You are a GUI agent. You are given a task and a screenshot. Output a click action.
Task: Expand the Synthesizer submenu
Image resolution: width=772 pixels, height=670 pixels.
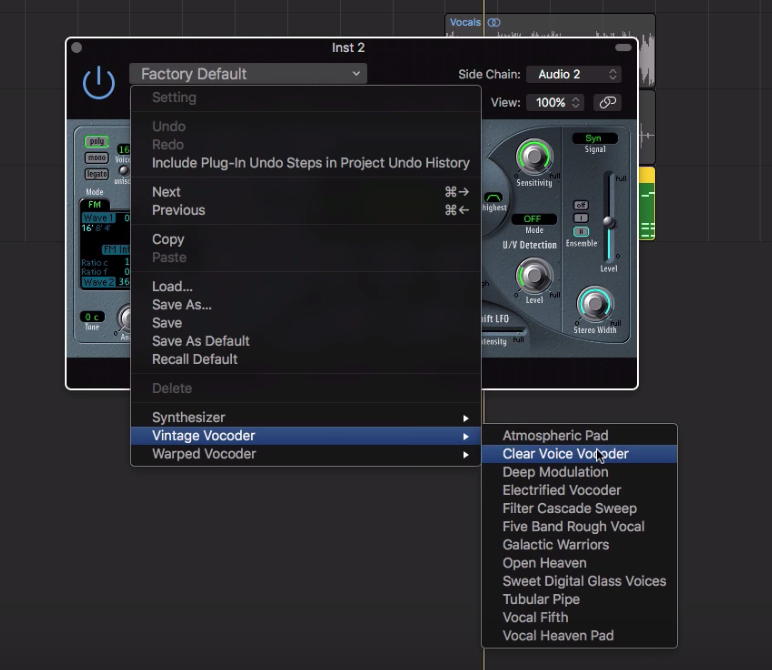tap(306, 417)
